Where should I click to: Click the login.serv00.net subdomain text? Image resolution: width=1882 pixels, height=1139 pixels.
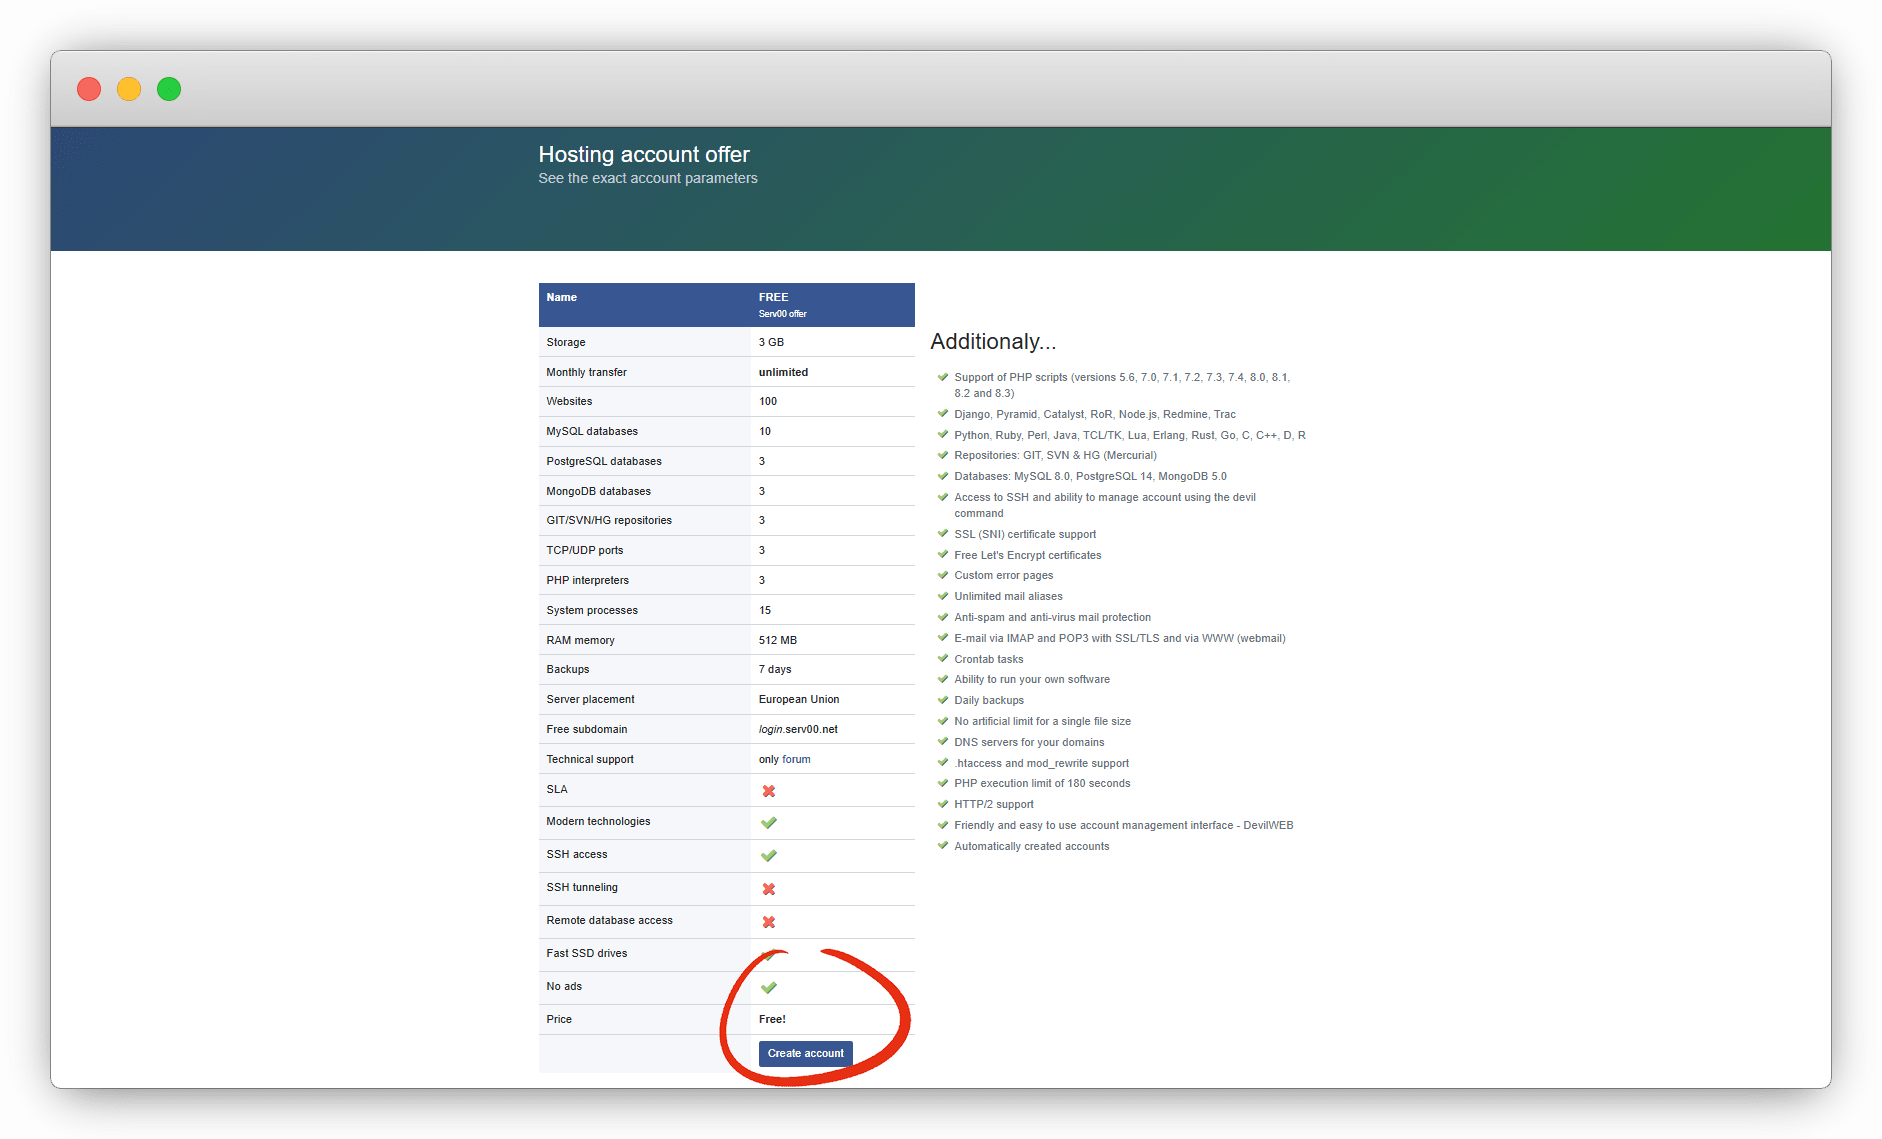tap(798, 729)
